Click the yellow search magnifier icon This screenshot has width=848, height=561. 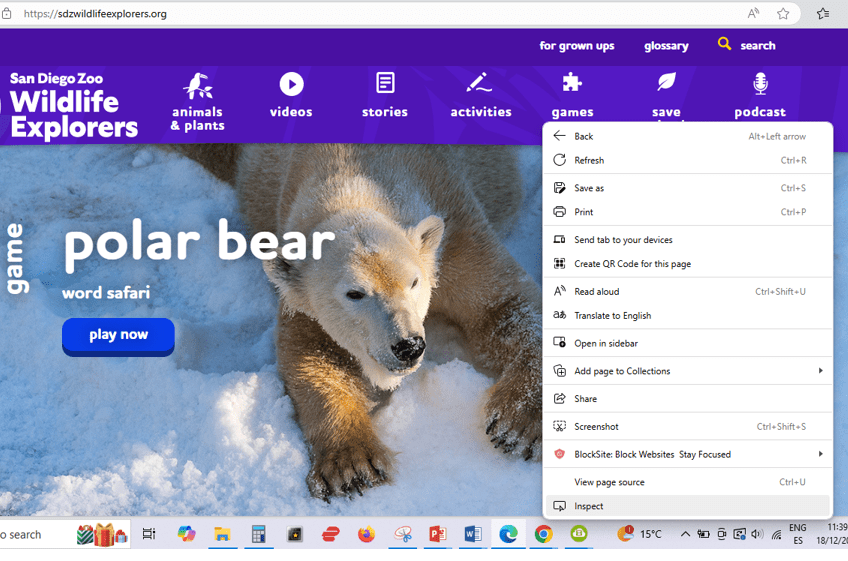[x=724, y=44]
